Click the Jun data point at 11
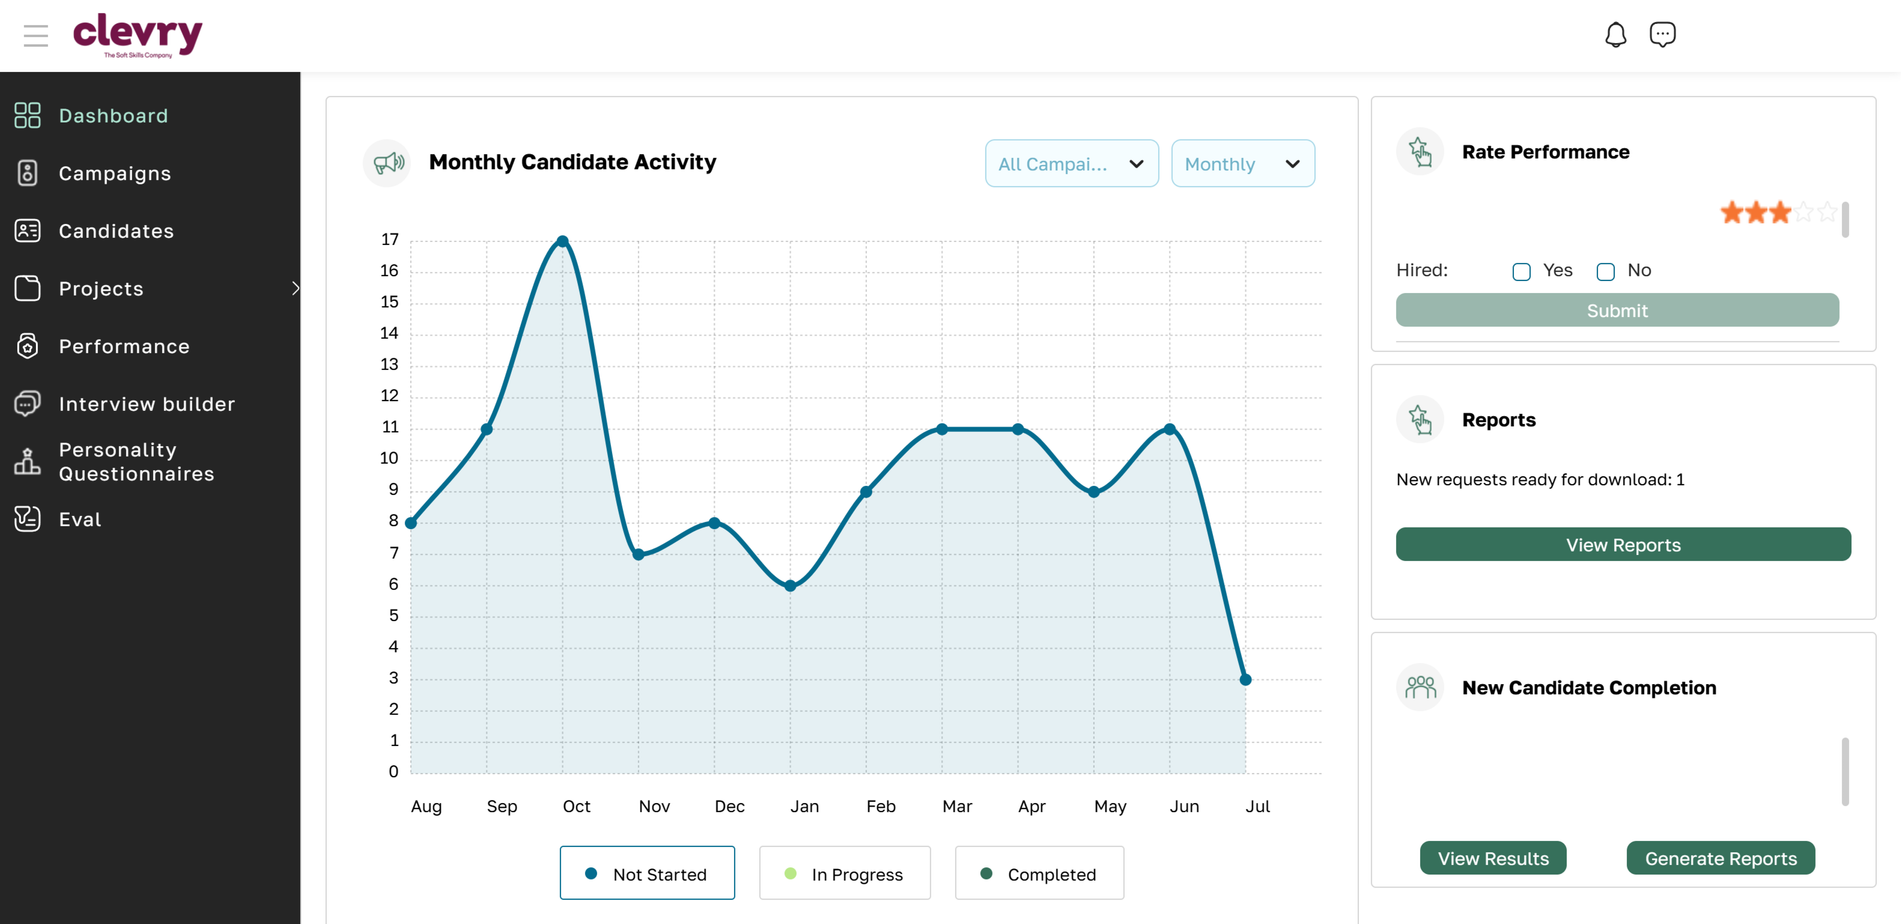The height and width of the screenshot is (924, 1901). (1170, 429)
